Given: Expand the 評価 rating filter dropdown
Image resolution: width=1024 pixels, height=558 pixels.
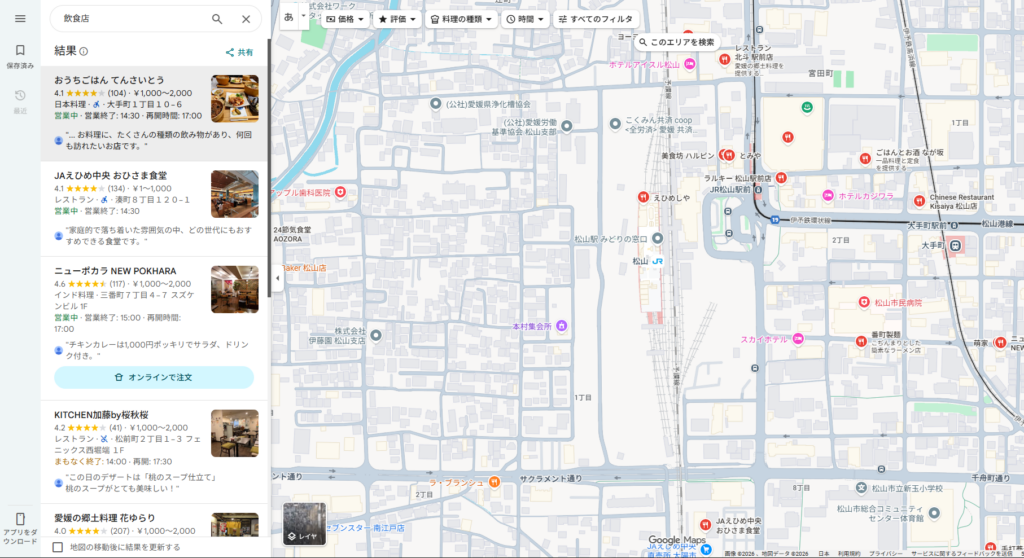Looking at the screenshot, I should coord(397,19).
